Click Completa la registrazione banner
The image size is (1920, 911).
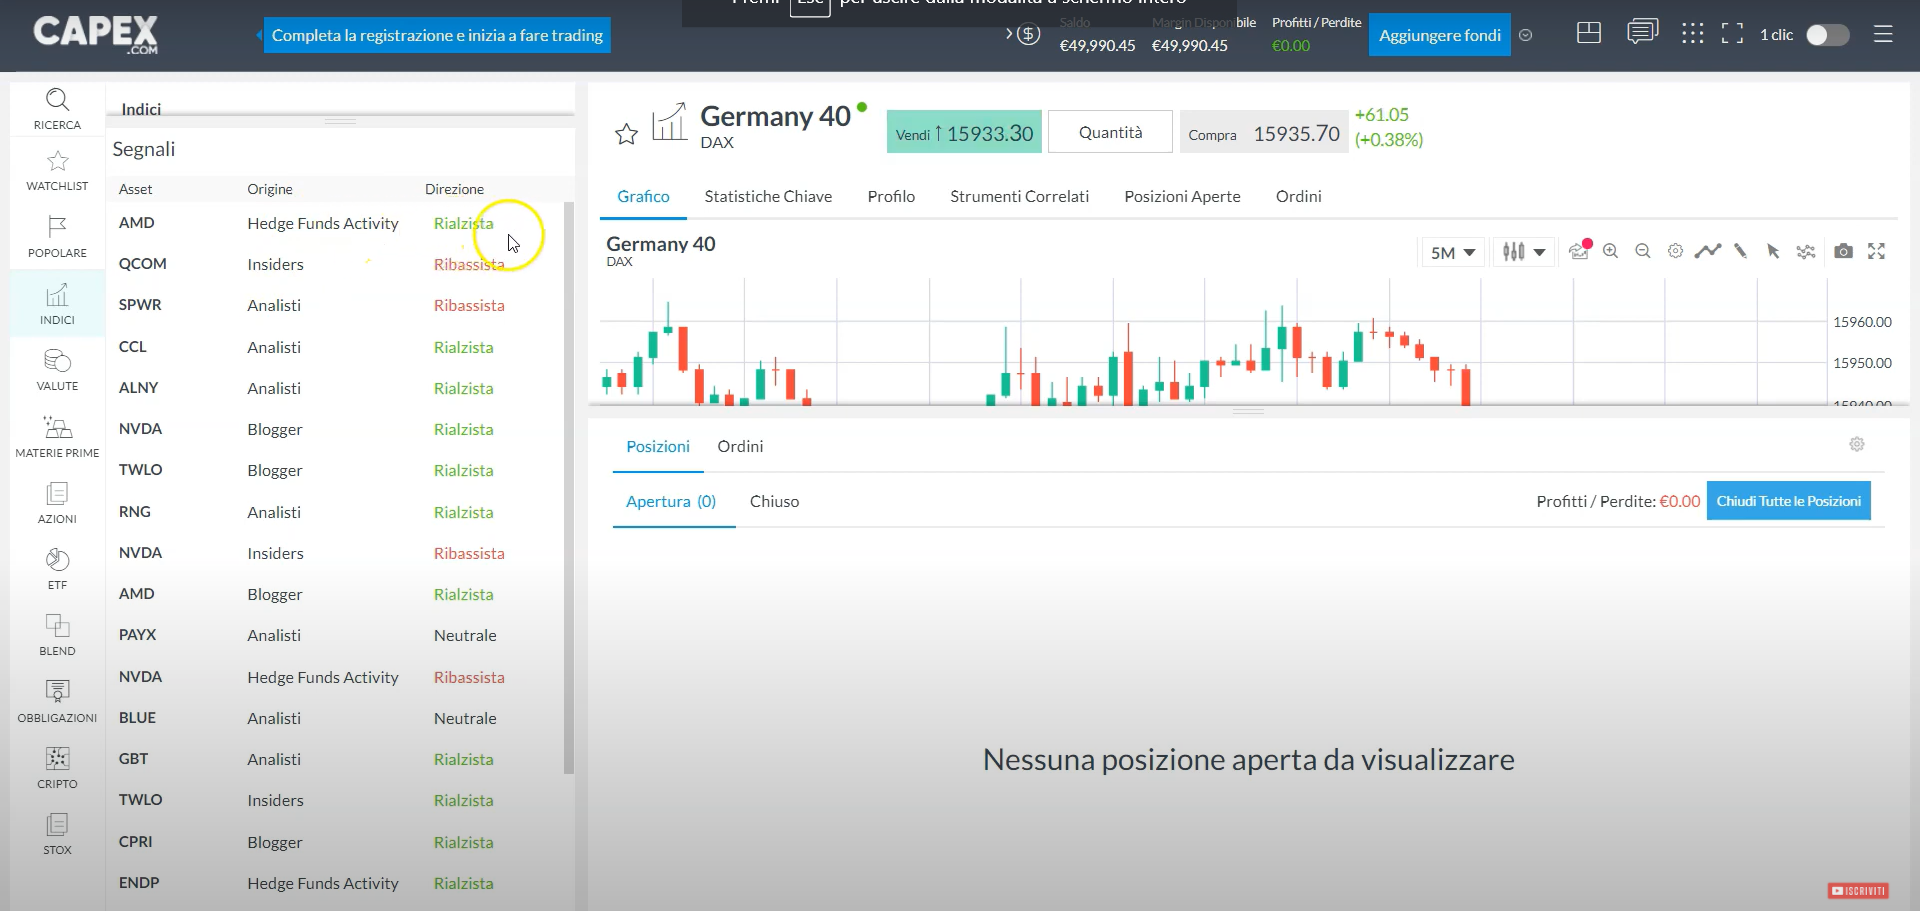click(437, 35)
